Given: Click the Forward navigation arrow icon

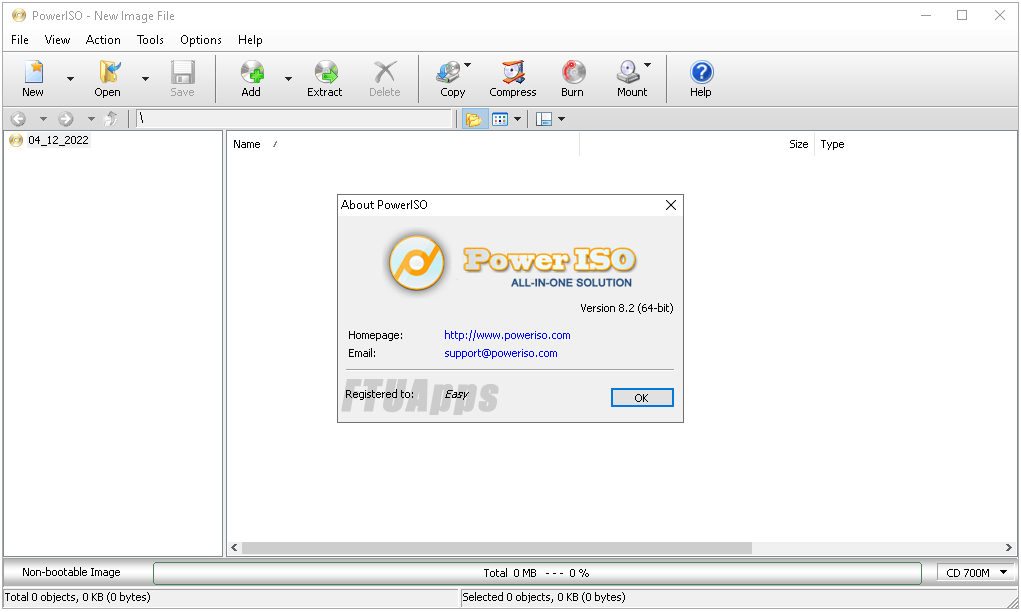Looking at the screenshot, I should (66, 118).
